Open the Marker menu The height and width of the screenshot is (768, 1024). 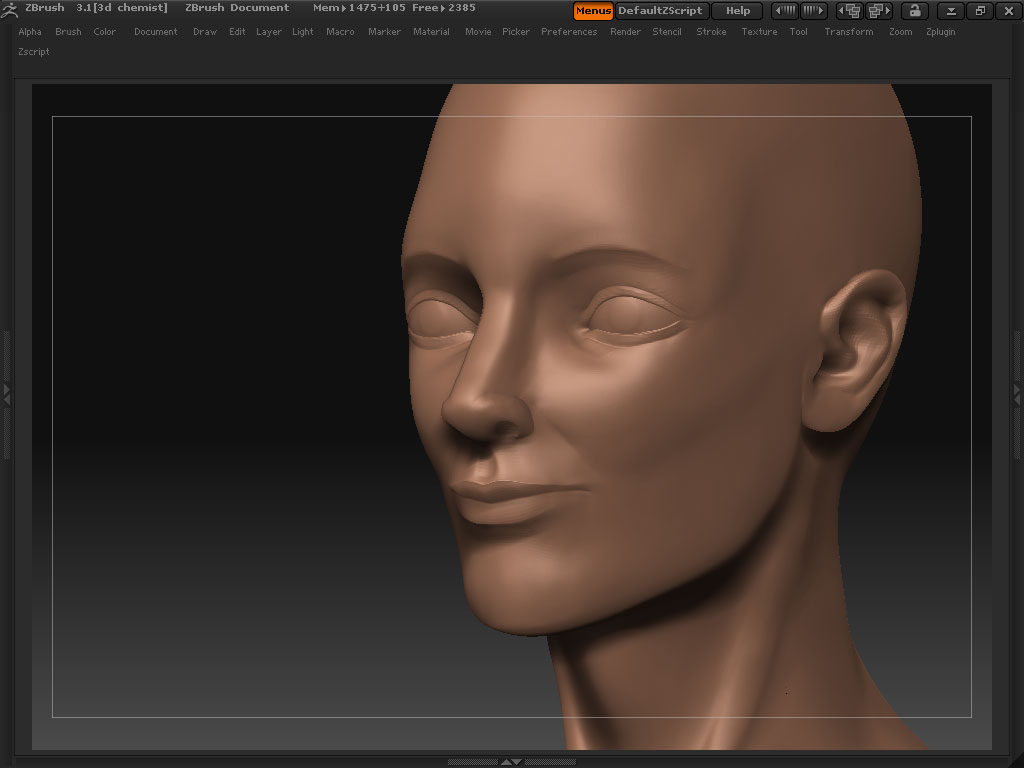pos(384,31)
